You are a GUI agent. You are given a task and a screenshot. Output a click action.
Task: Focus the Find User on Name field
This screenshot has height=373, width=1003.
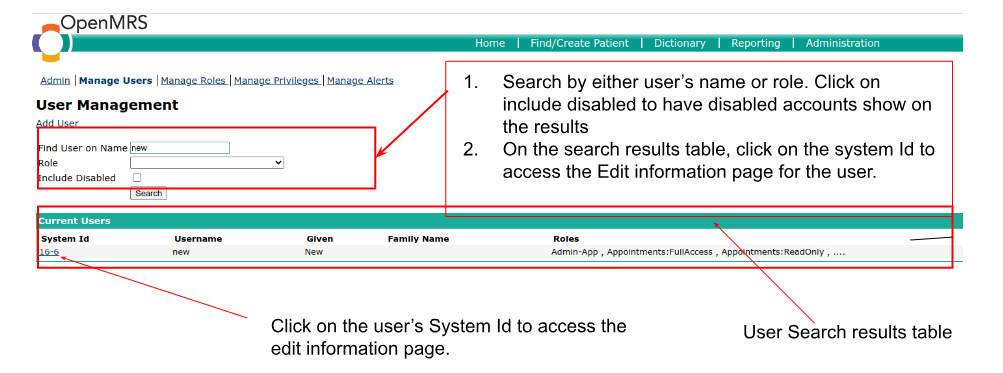point(180,148)
